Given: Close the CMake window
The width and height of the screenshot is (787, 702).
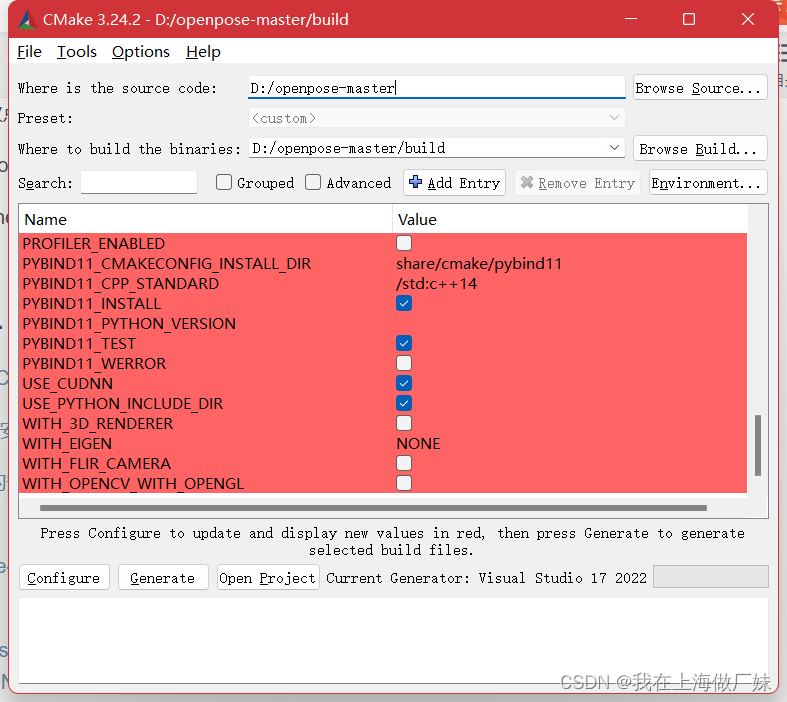Looking at the screenshot, I should tap(748, 19).
